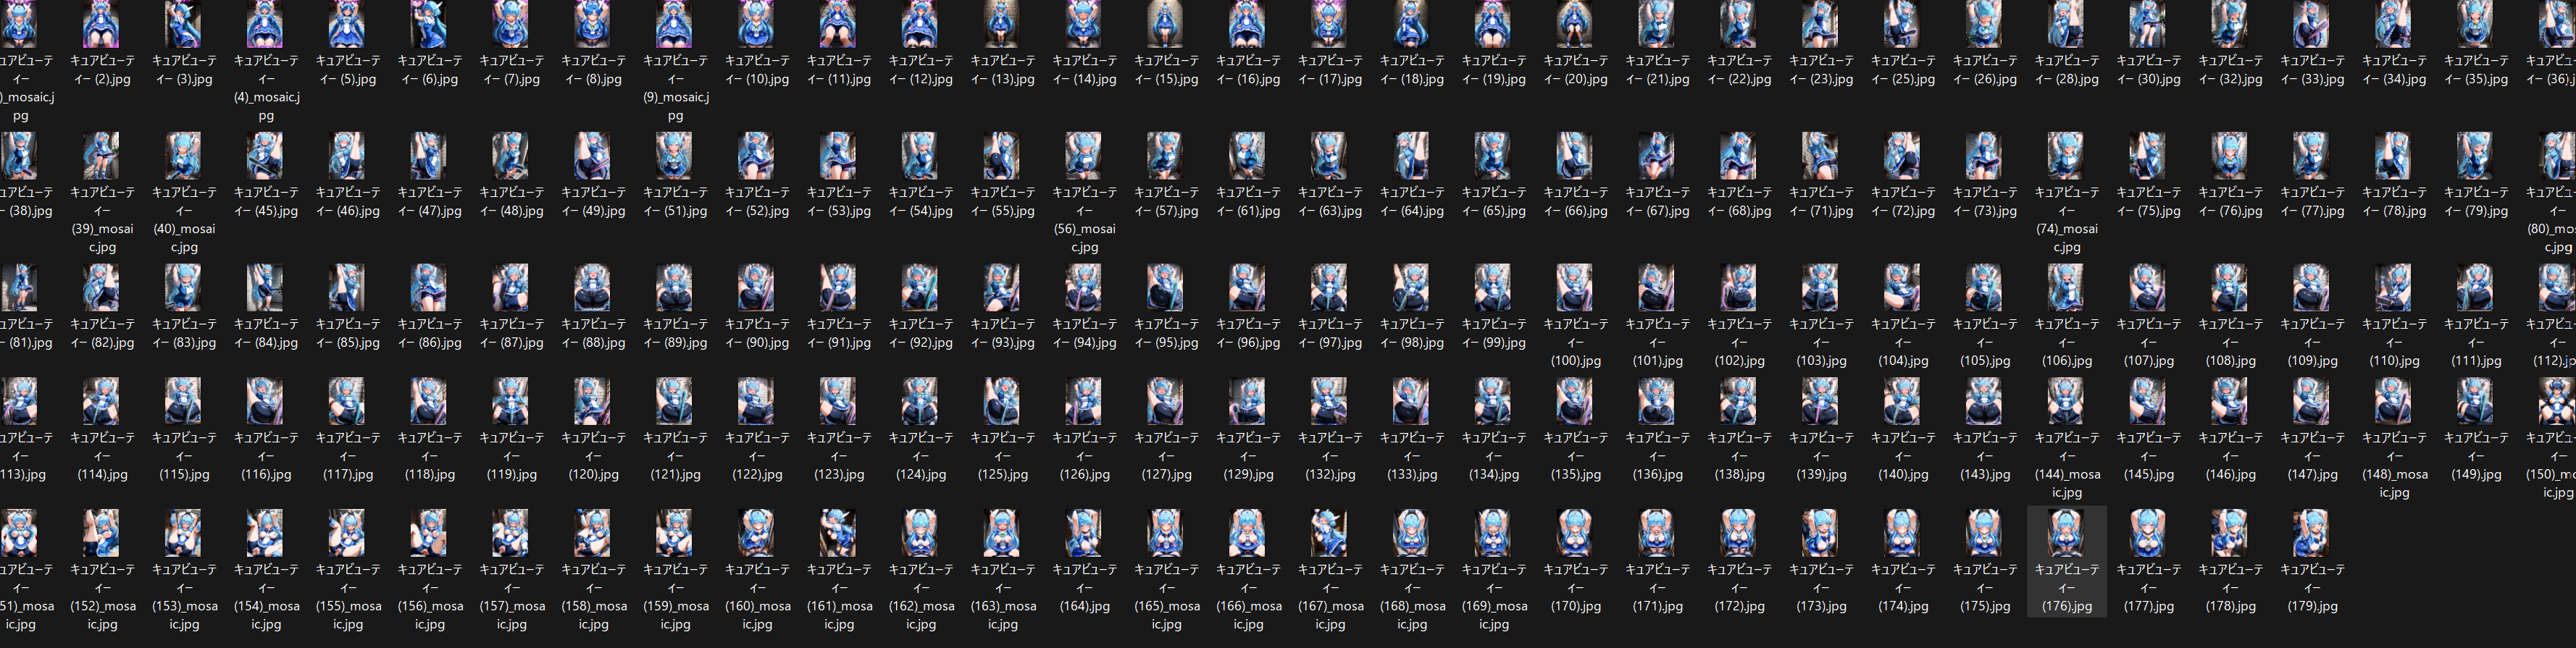Select the last file (179).jpg
This screenshot has height=648, width=2576.
[x=2312, y=533]
